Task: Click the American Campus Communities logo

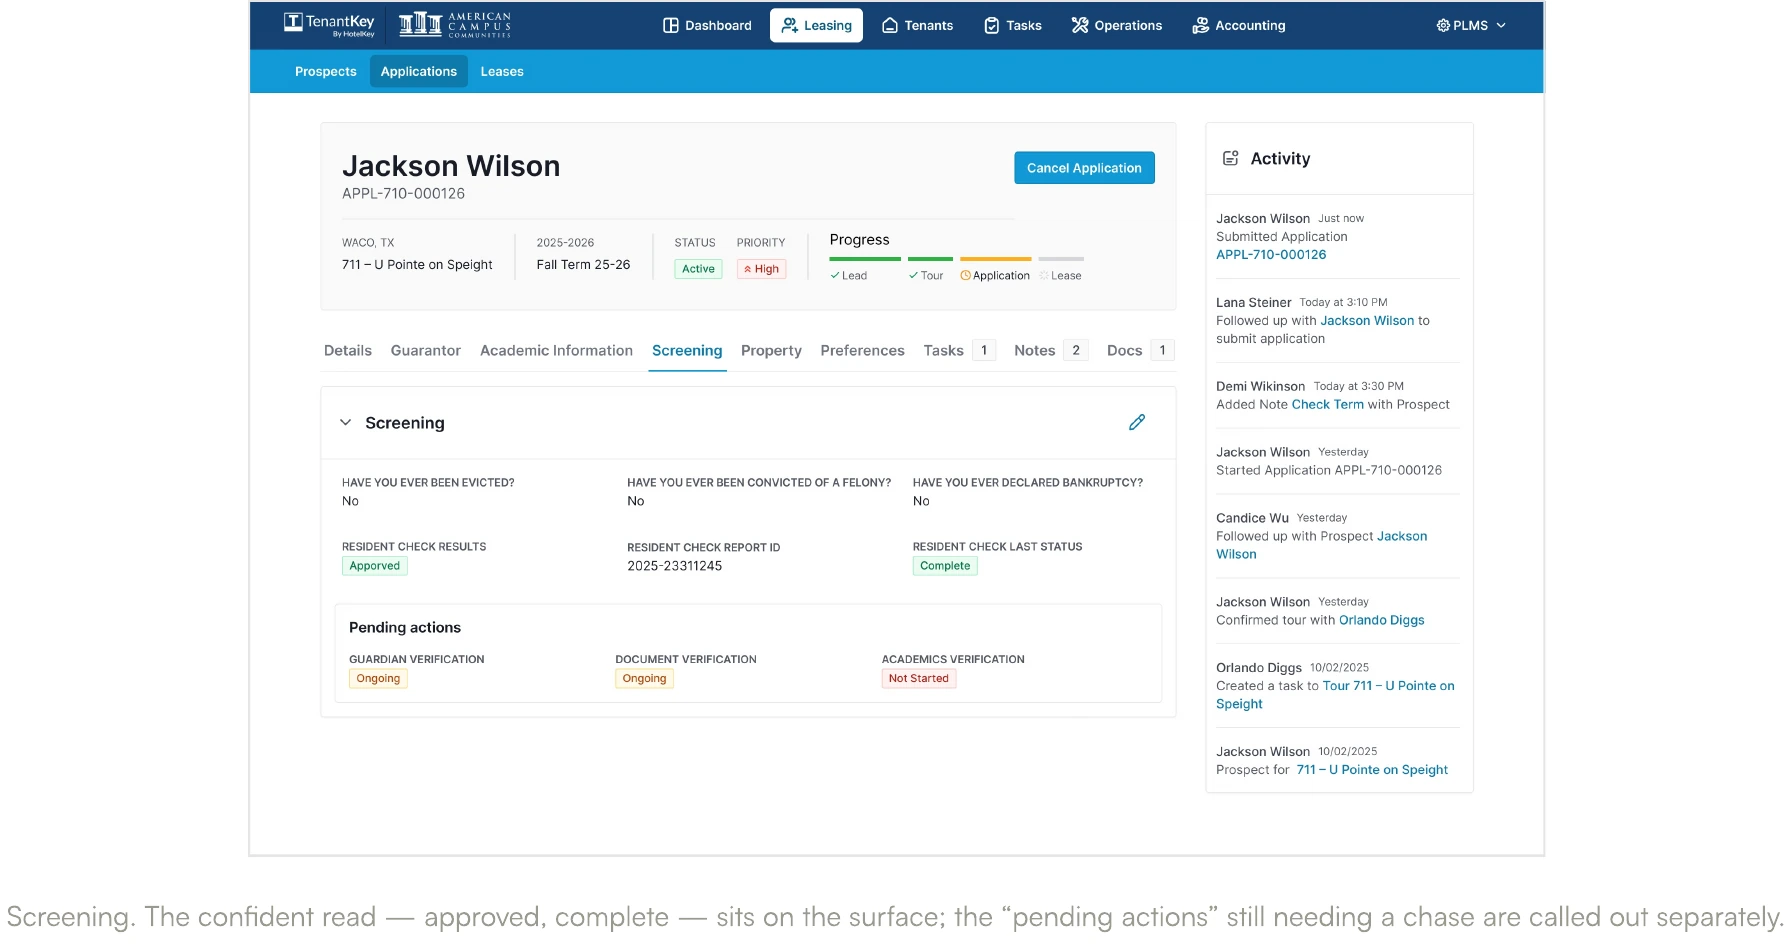Action: point(455,24)
